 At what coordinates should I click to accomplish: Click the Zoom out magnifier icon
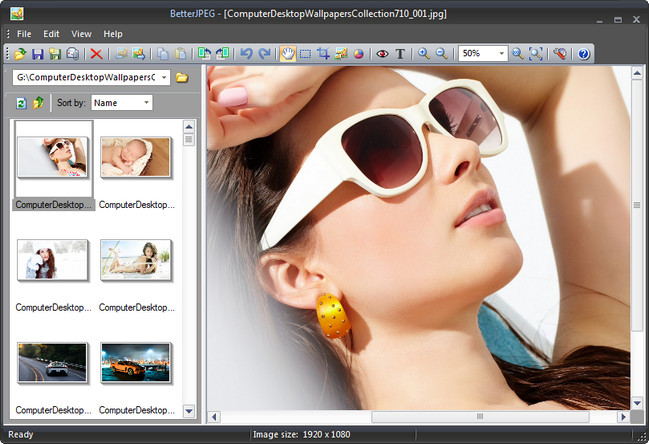pyautogui.click(x=441, y=54)
